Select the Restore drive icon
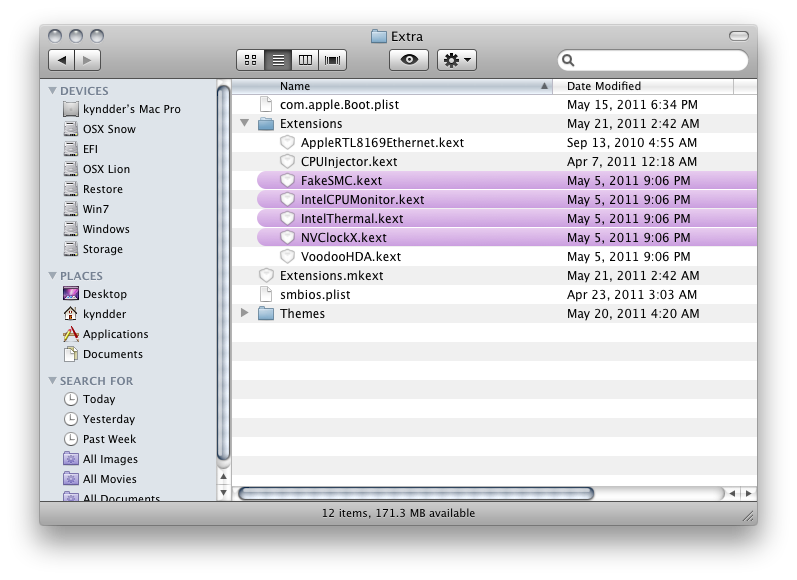 71,189
